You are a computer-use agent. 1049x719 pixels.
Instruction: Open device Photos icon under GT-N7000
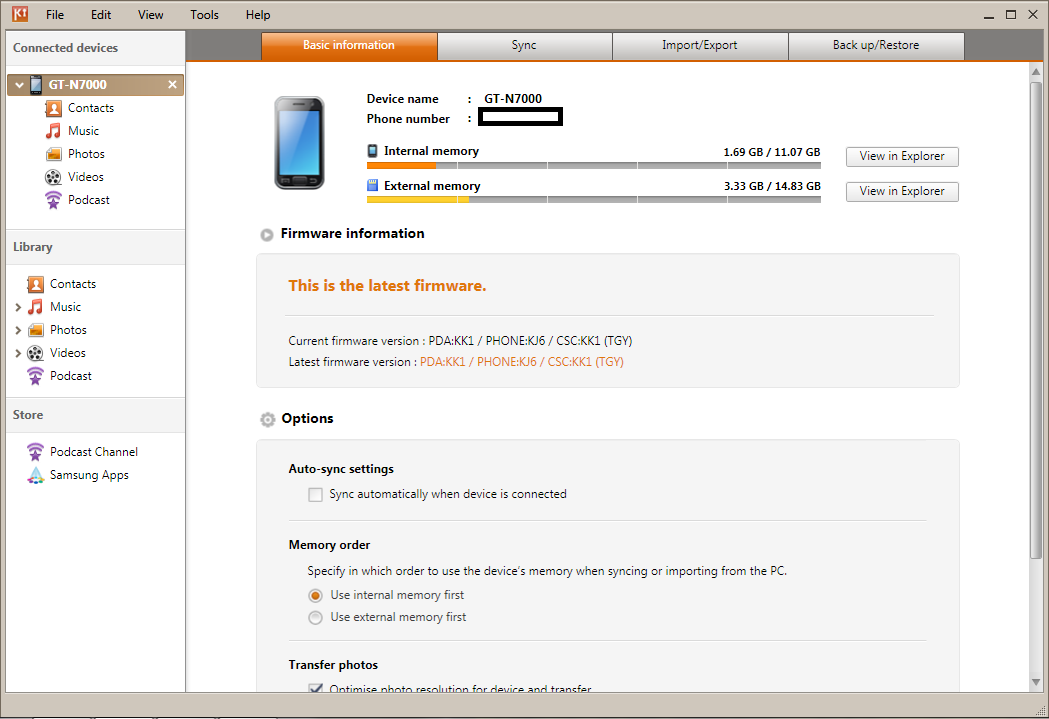tap(54, 154)
